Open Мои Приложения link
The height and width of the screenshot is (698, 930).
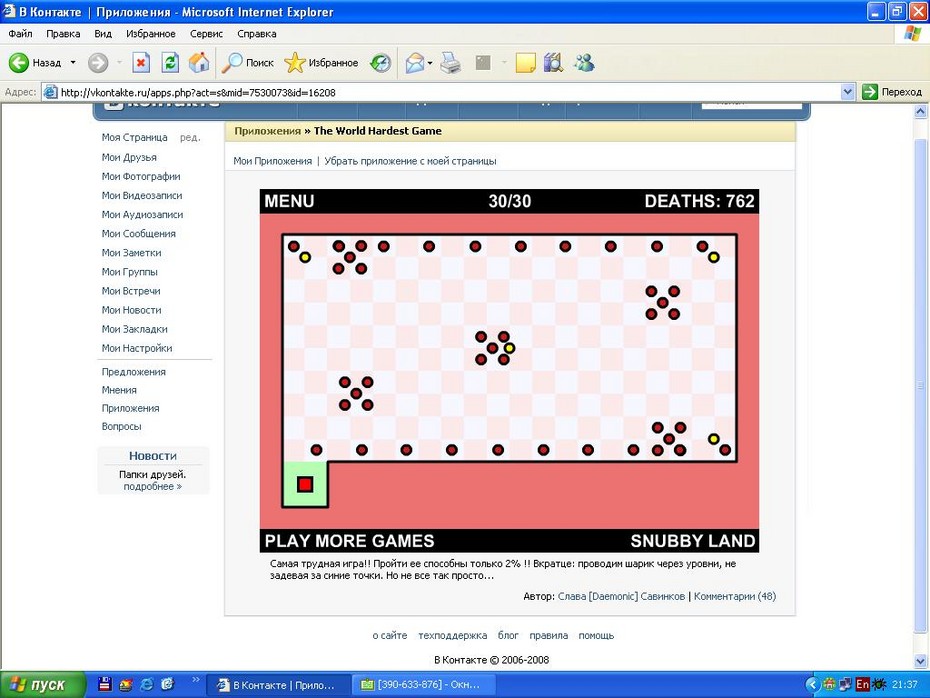272,161
